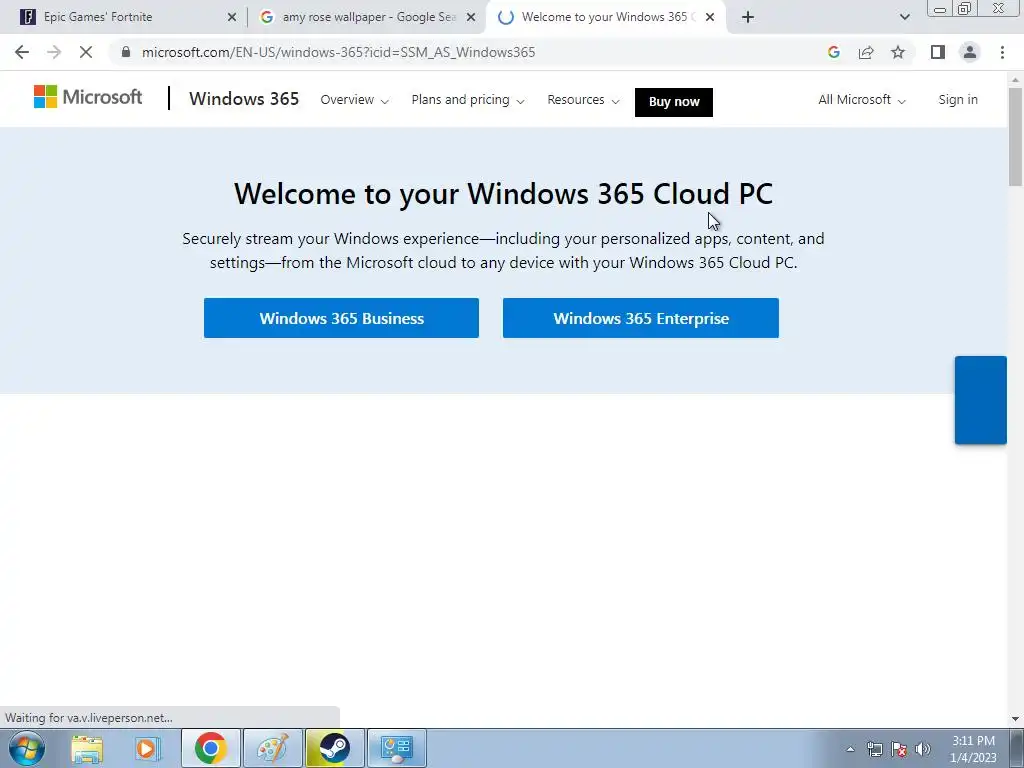Open Steam from the taskbar
Image resolution: width=1024 pixels, height=768 pixels.
point(334,748)
